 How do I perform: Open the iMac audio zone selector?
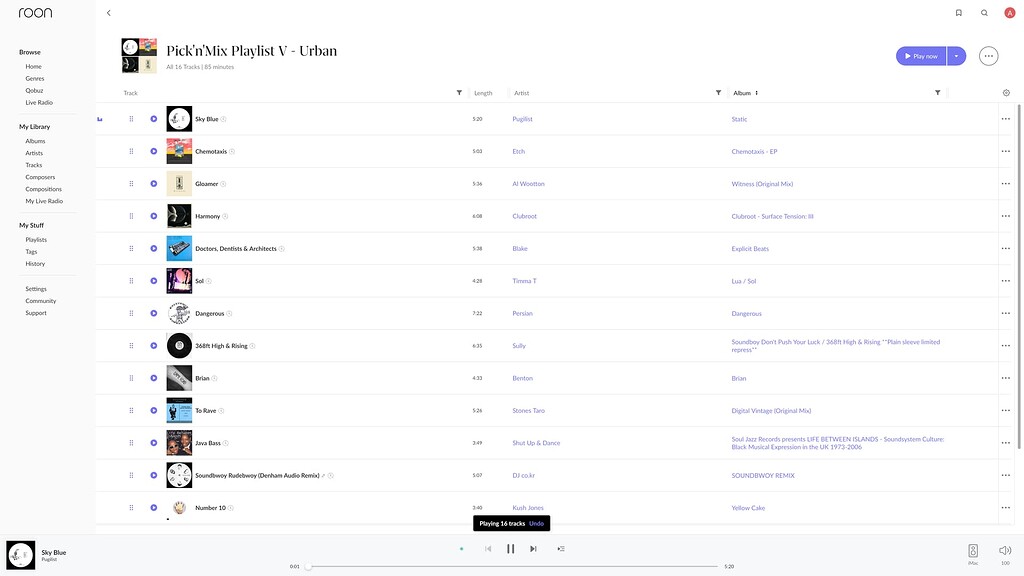coord(973,553)
